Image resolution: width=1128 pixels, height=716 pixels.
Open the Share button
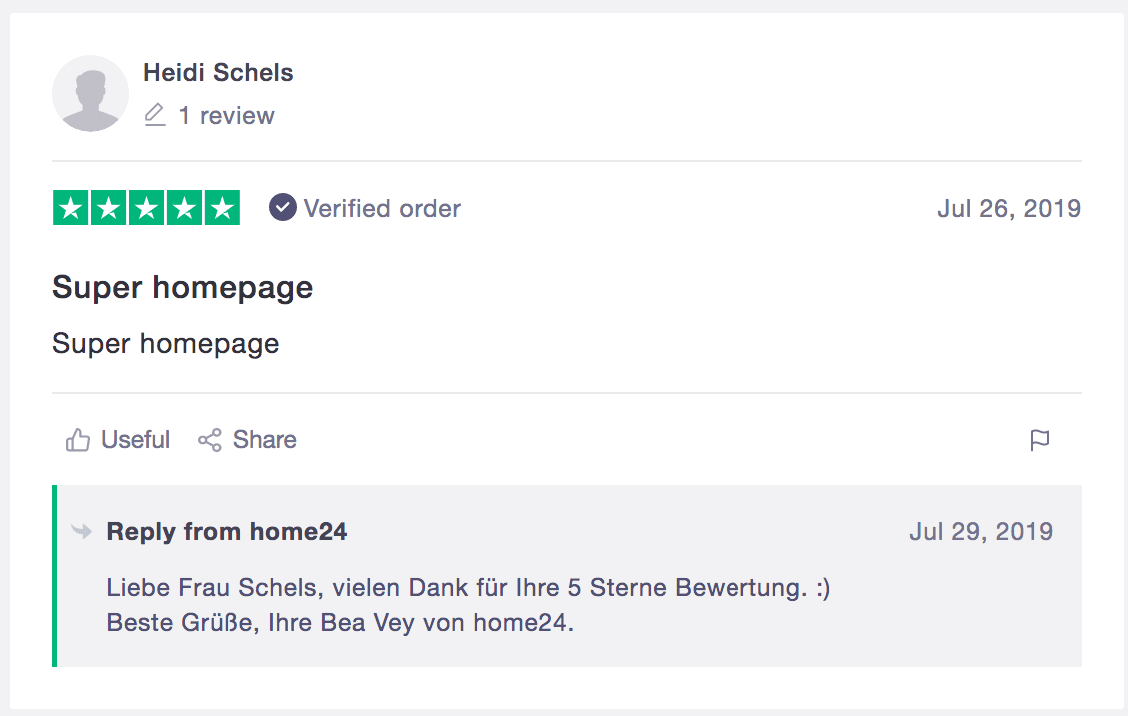pos(247,440)
